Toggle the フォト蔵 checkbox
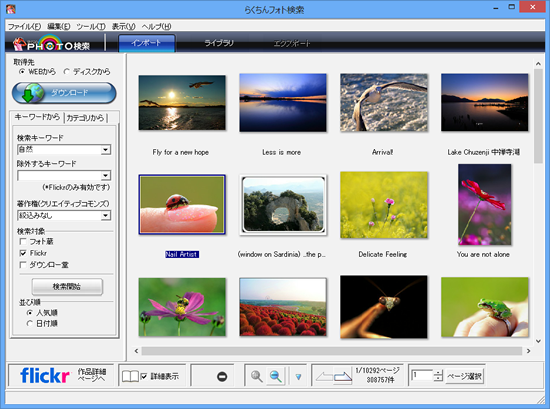 (23, 241)
